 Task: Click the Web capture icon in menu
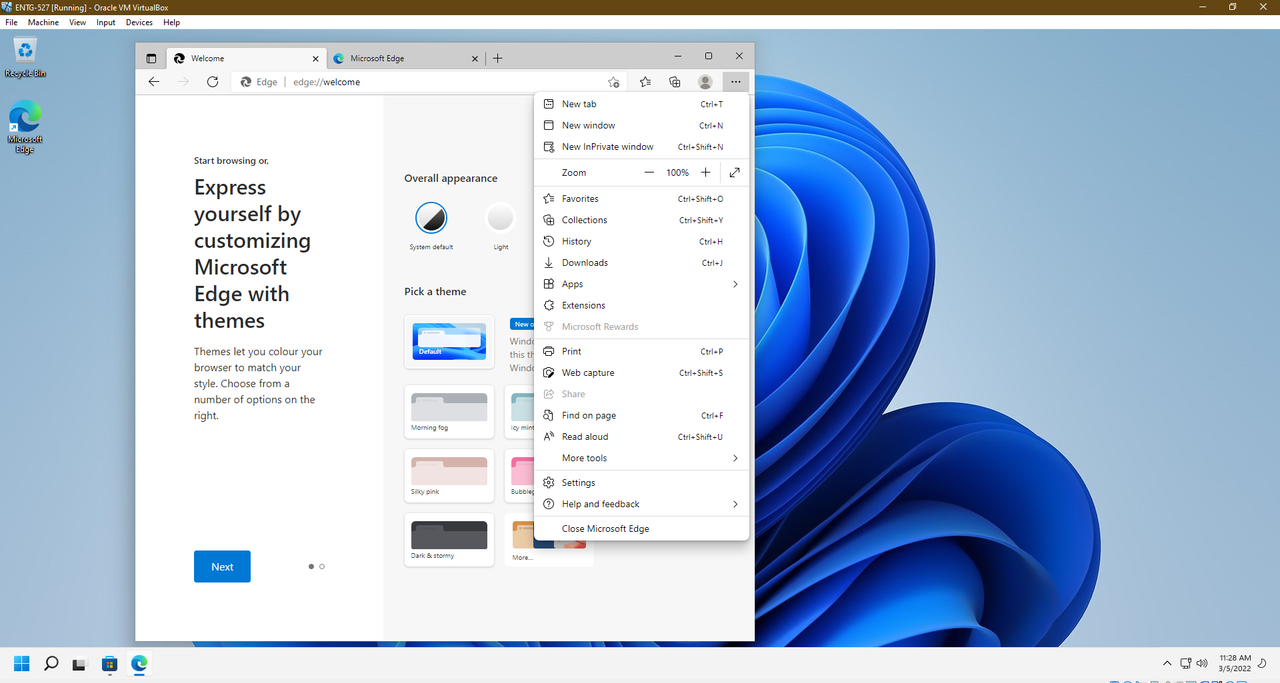548,373
